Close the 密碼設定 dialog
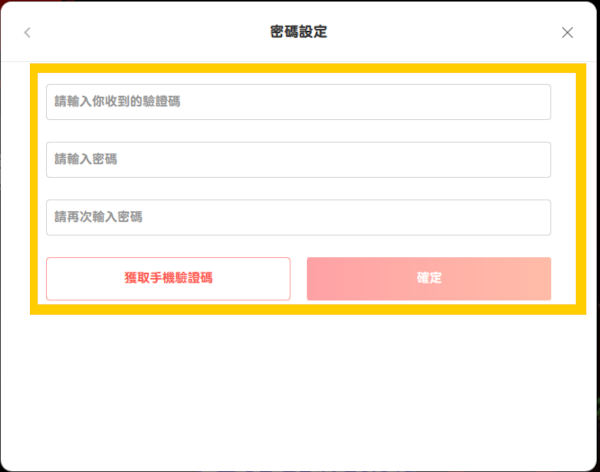This screenshot has height=472, width=600. (x=567, y=33)
